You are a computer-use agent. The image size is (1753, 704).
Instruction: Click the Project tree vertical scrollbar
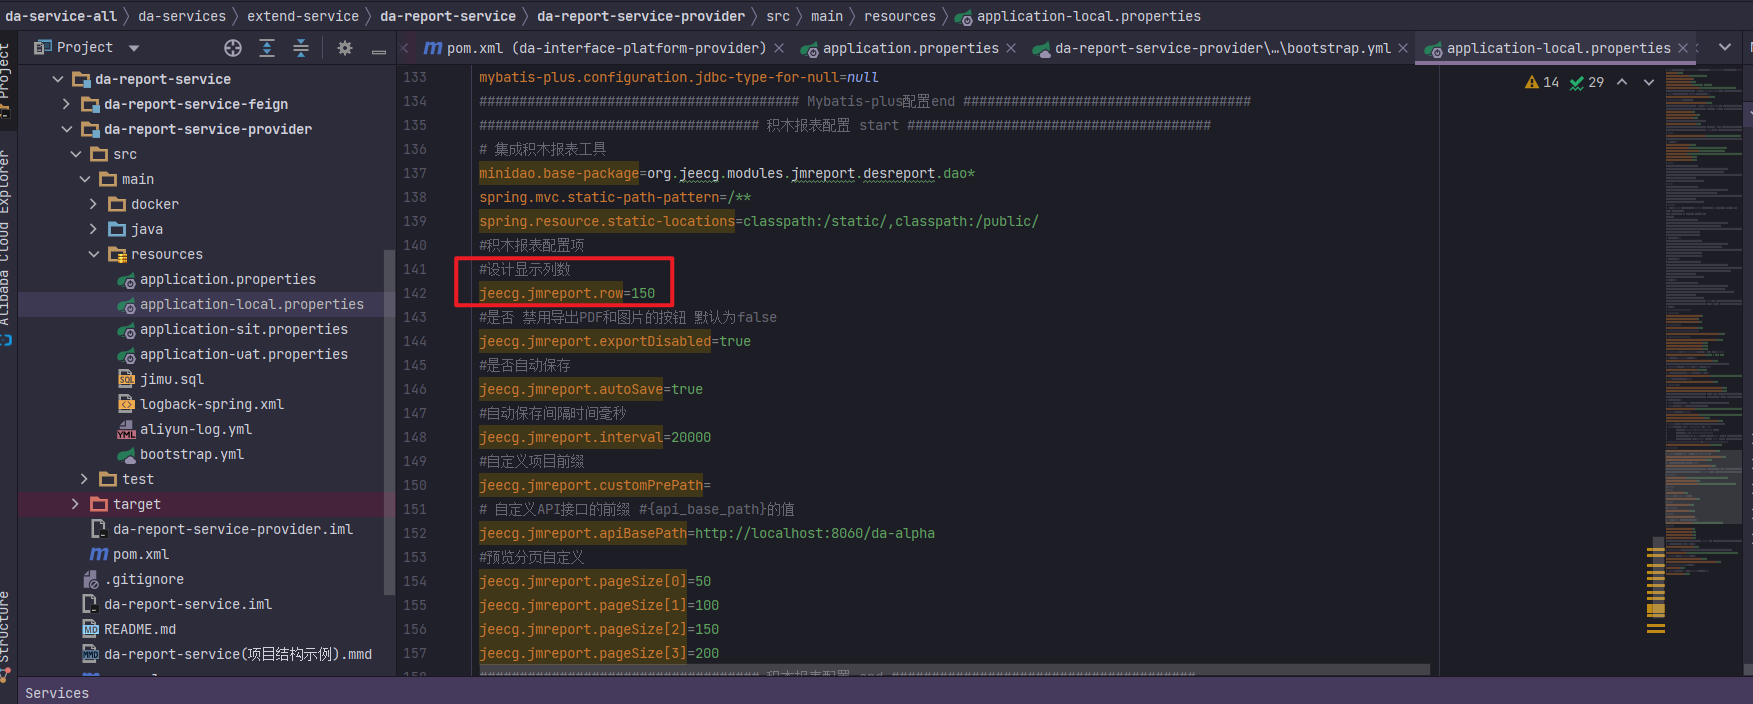(x=389, y=420)
